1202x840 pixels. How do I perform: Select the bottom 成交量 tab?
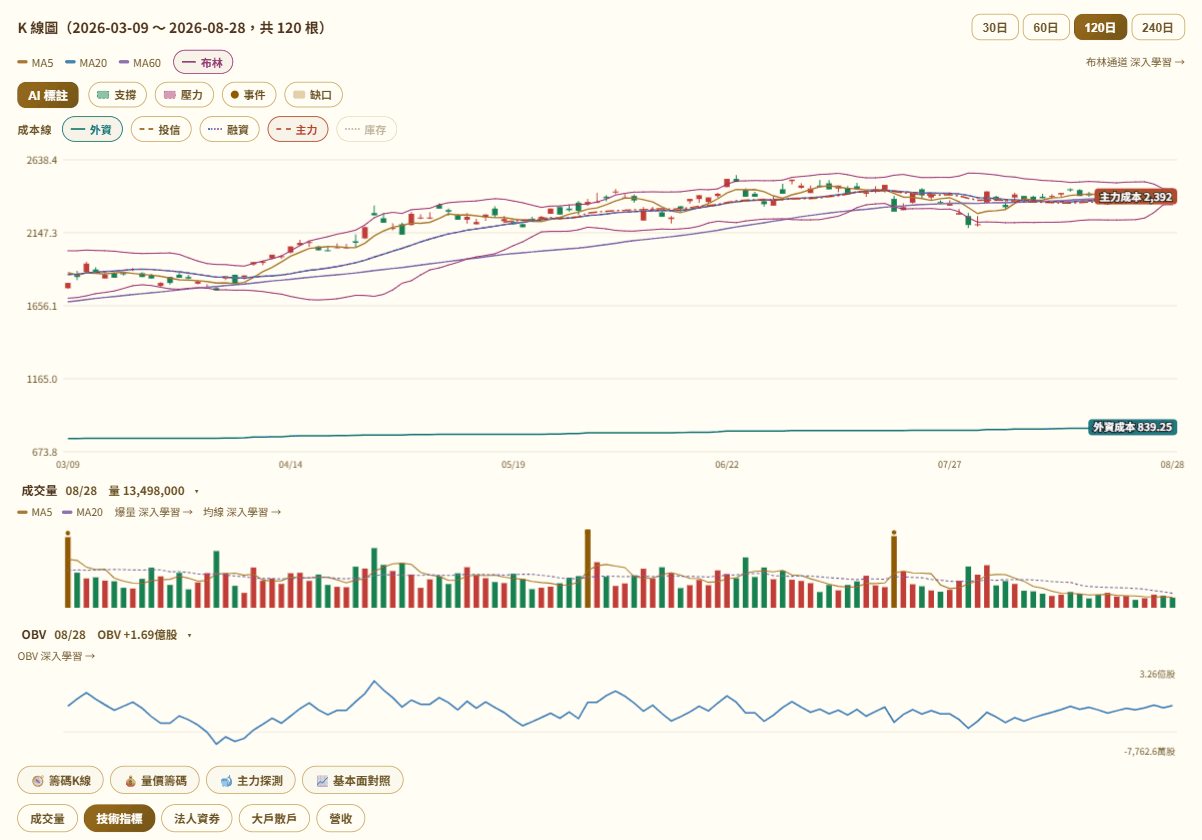pyautogui.click(x=47, y=818)
